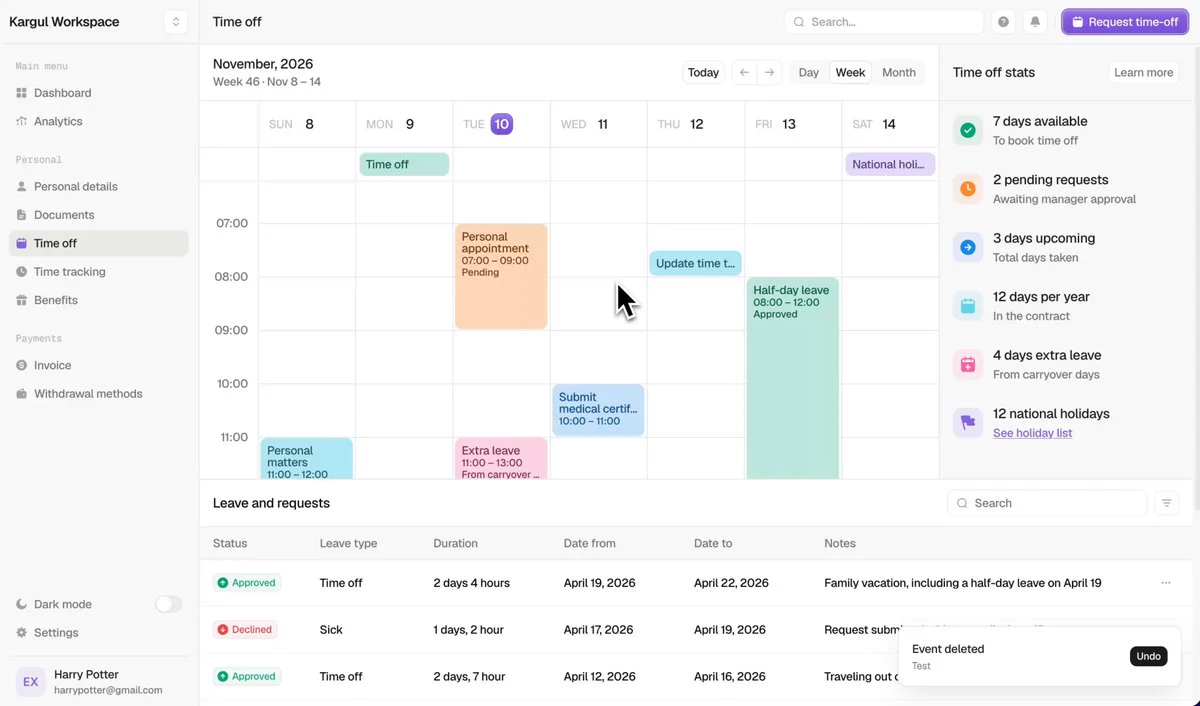Screen dimensions: 1200x706
Task: Open Time off in the sidebar menu
Action: click(x=98, y=243)
